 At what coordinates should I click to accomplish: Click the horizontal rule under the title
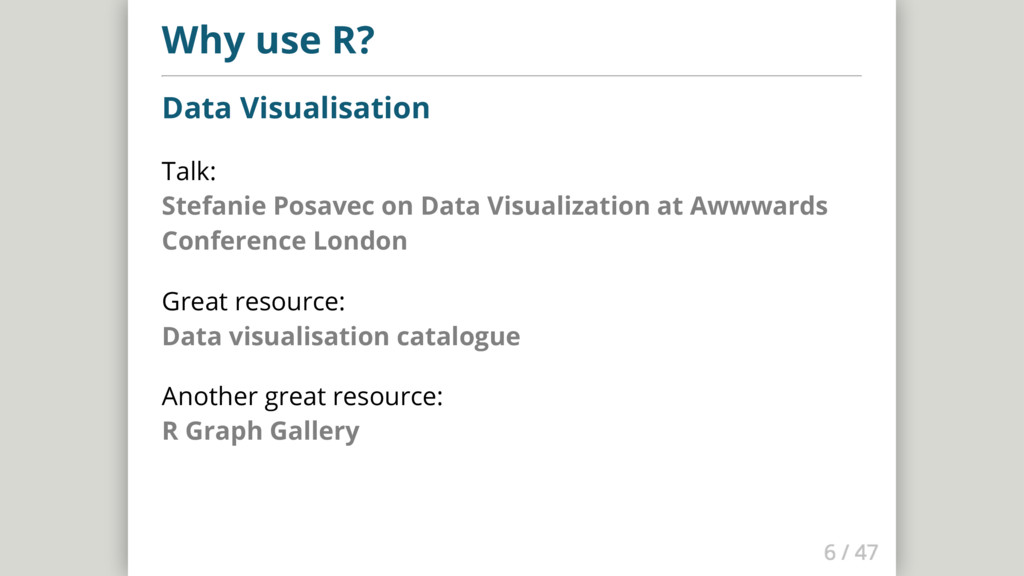pyautogui.click(x=511, y=75)
